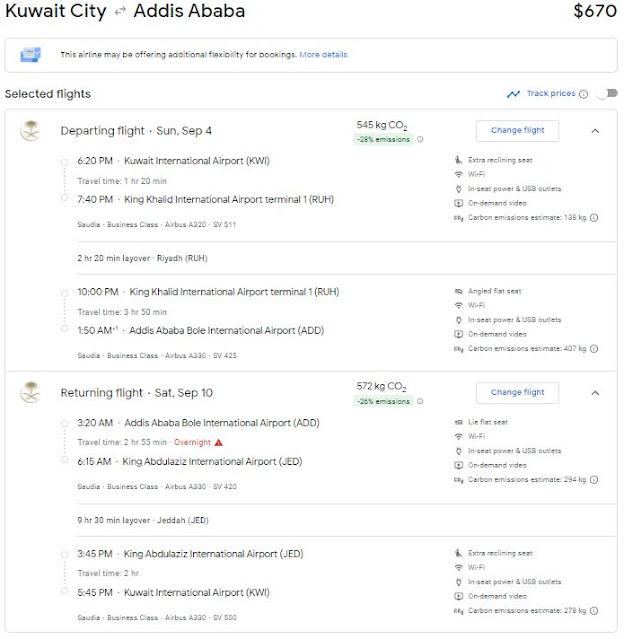Click info icon for 294 kg carbon estimate

point(594,480)
